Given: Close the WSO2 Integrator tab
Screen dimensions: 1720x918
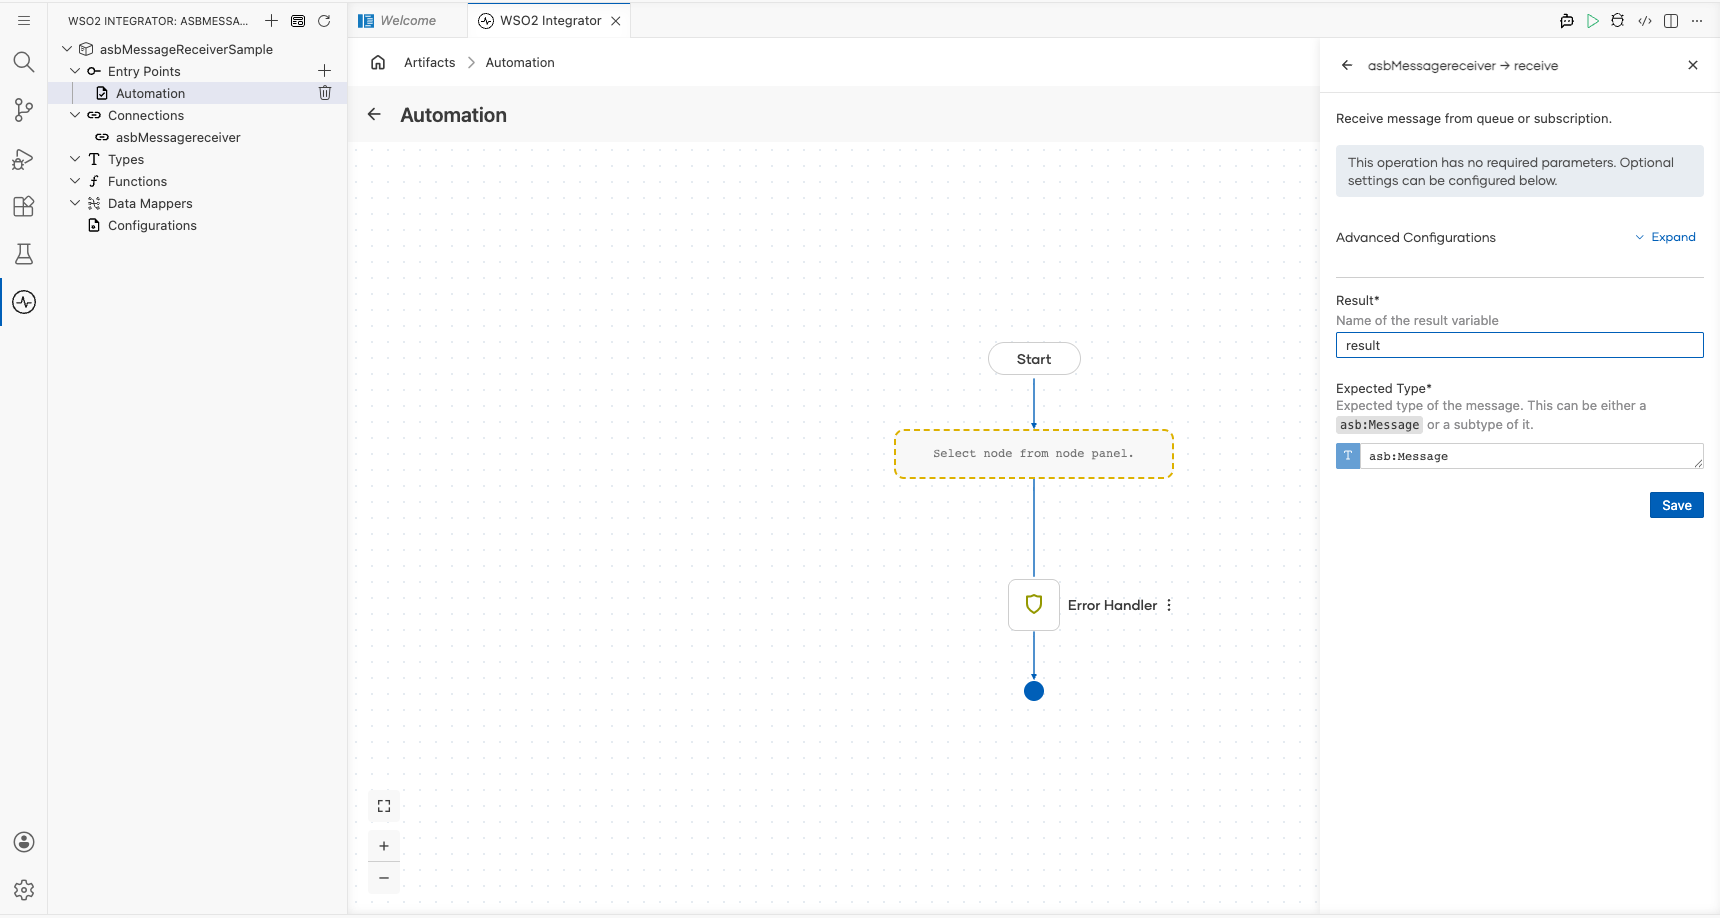Looking at the screenshot, I should (x=616, y=20).
